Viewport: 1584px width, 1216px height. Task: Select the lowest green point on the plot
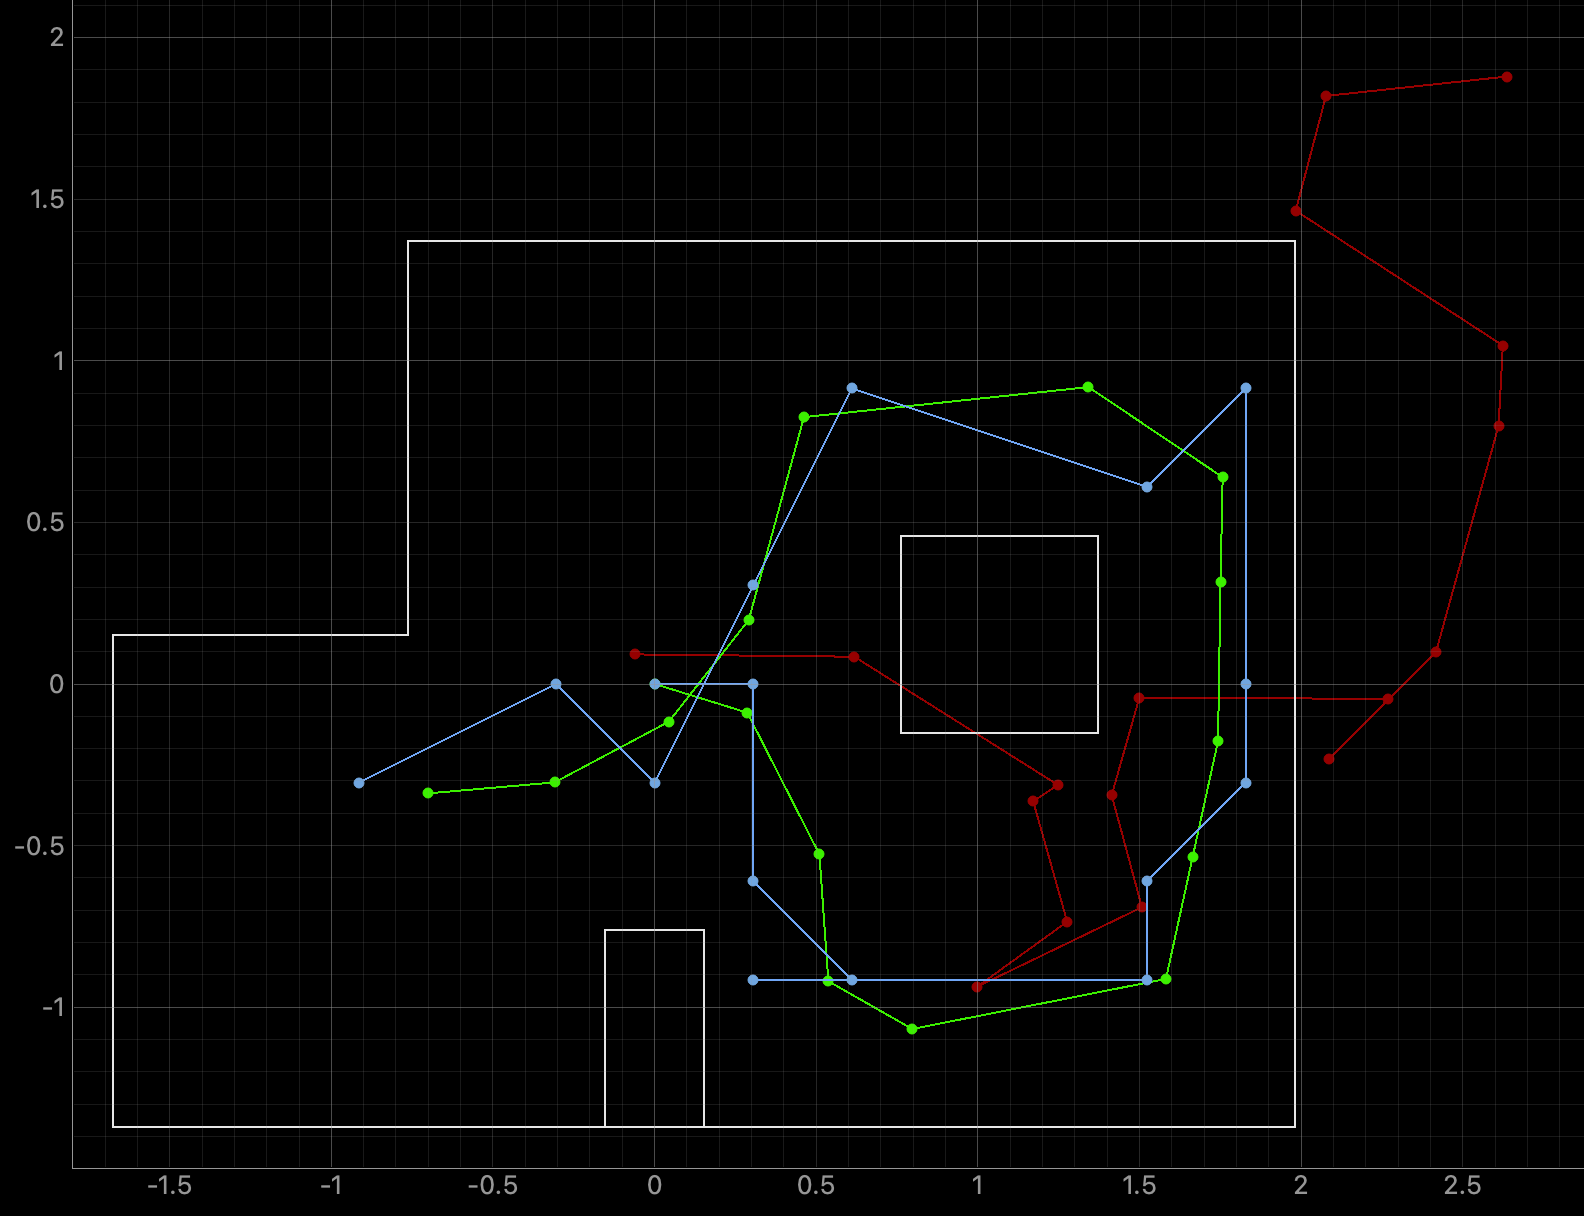pyautogui.click(x=912, y=1029)
